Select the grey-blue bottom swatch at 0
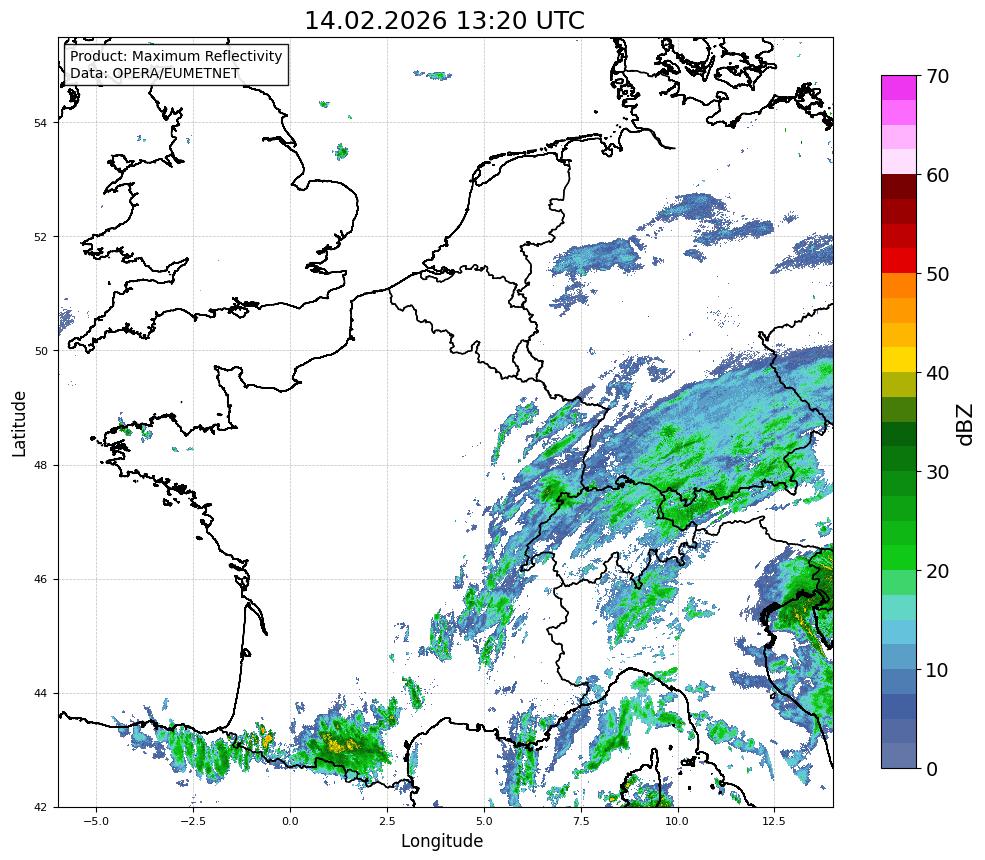Screen dimensions: 985x860 [x=899, y=756]
